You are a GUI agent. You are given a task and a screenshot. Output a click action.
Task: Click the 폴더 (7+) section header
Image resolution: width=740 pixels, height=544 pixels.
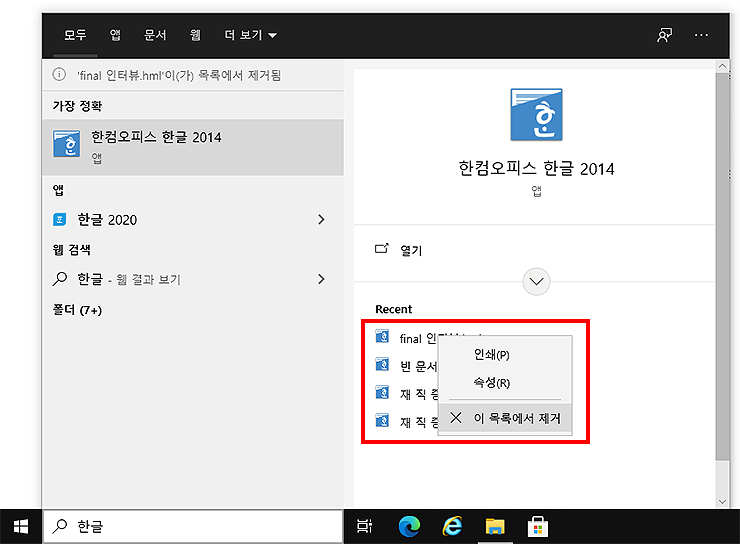(x=77, y=310)
